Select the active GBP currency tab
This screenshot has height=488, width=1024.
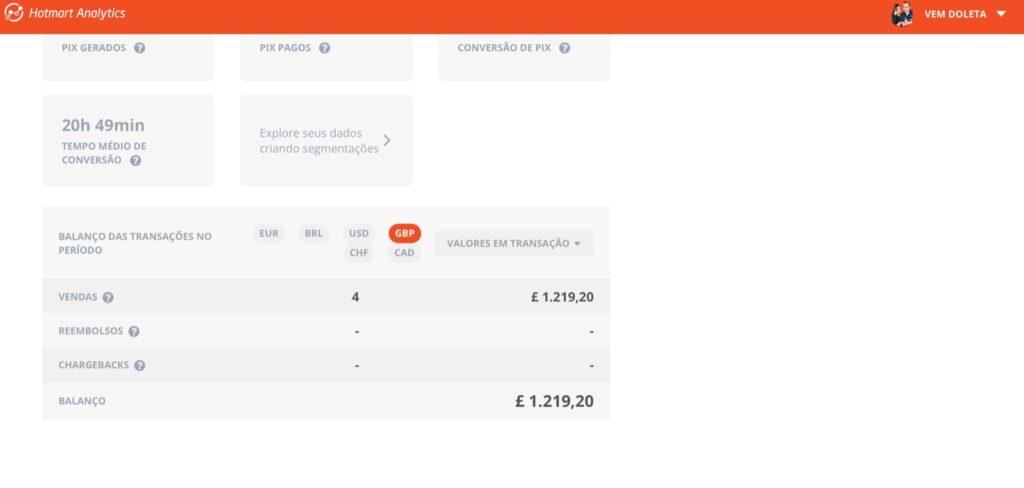pyautogui.click(x=404, y=233)
